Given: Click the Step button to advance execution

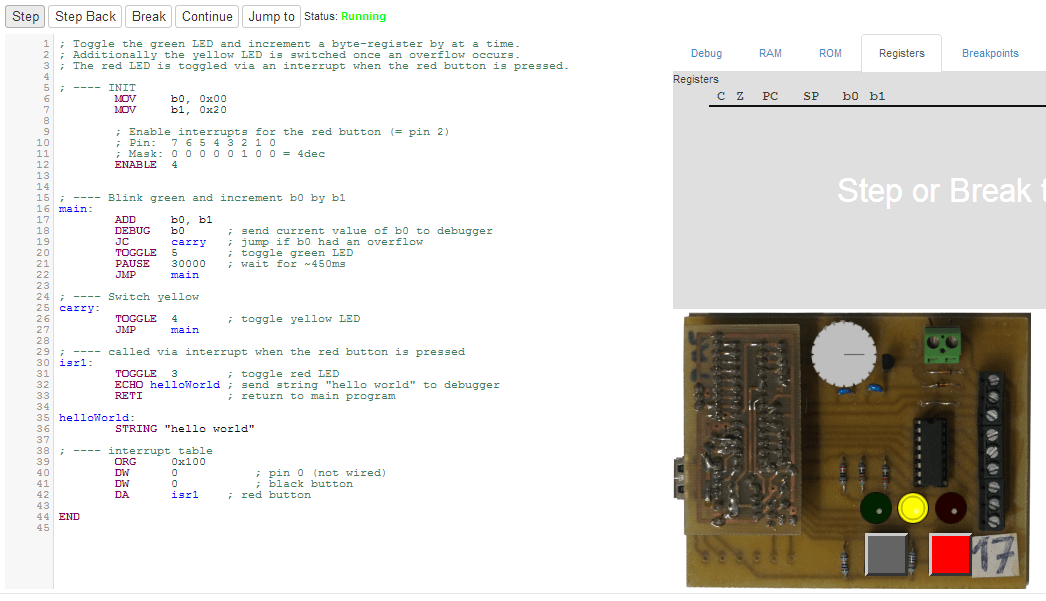Looking at the screenshot, I should [24, 16].
